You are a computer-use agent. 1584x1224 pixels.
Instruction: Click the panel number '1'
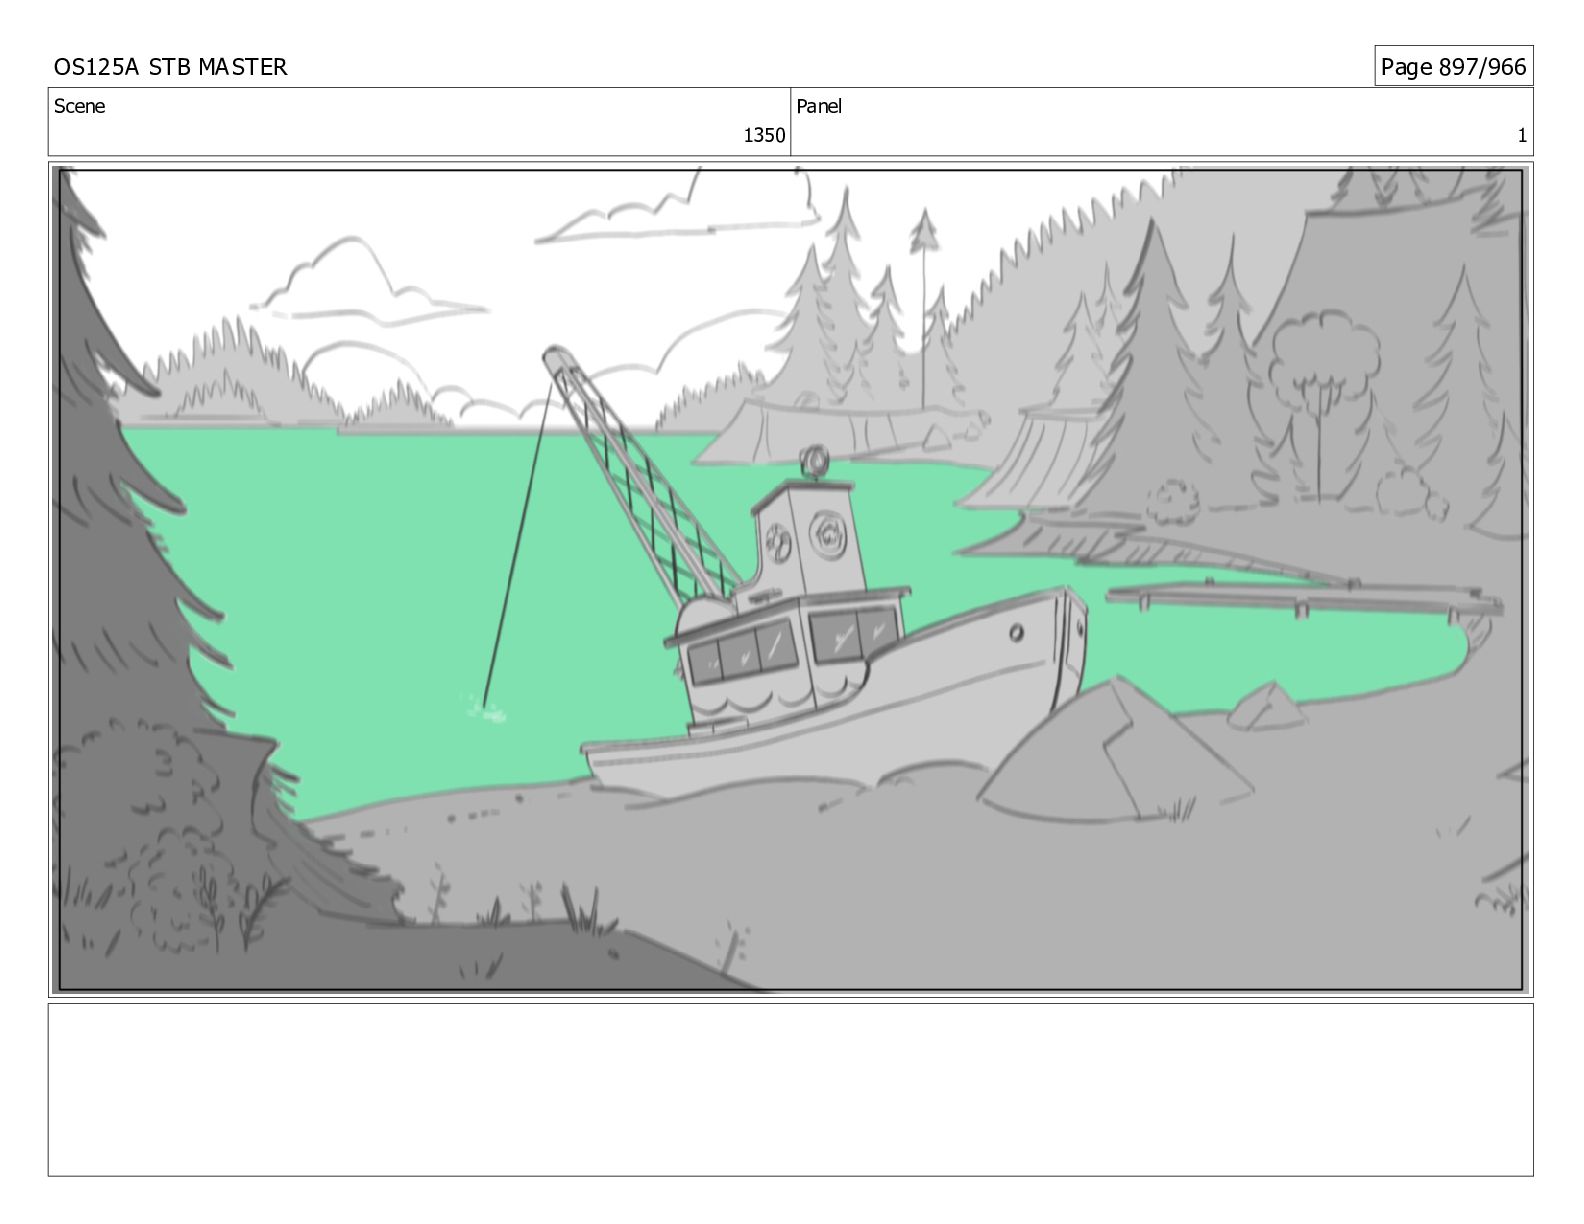1522,136
